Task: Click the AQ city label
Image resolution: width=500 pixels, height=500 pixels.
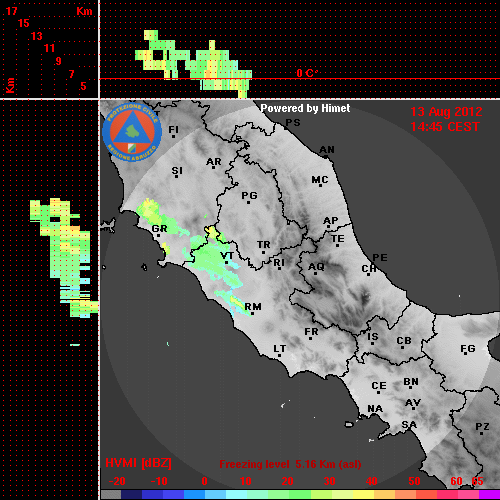Action: point(316,267)
